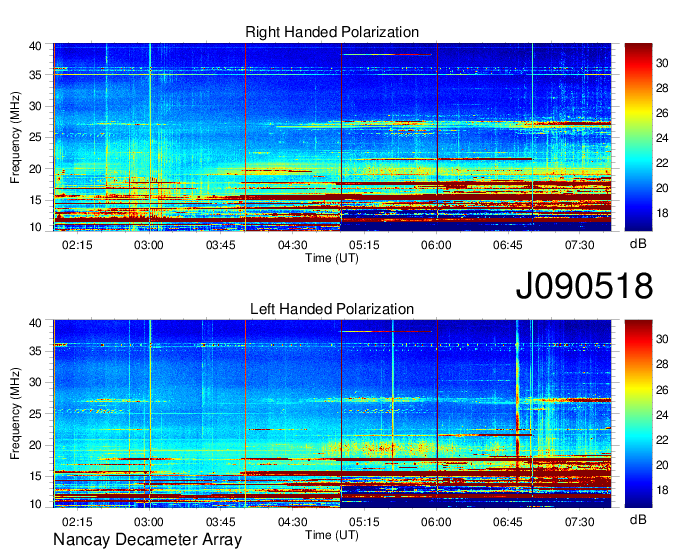Click 25 MHz tick on right-handed plot
680x552 pixels.
(x=35, y=137)
